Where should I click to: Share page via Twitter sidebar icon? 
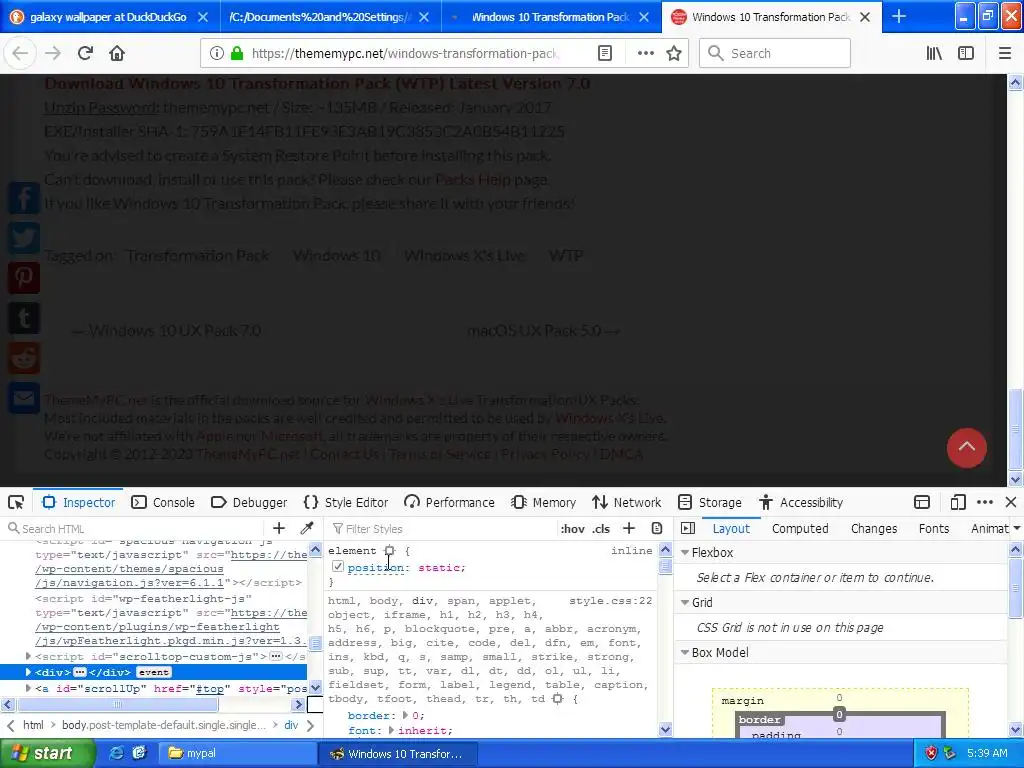(24, 238)
